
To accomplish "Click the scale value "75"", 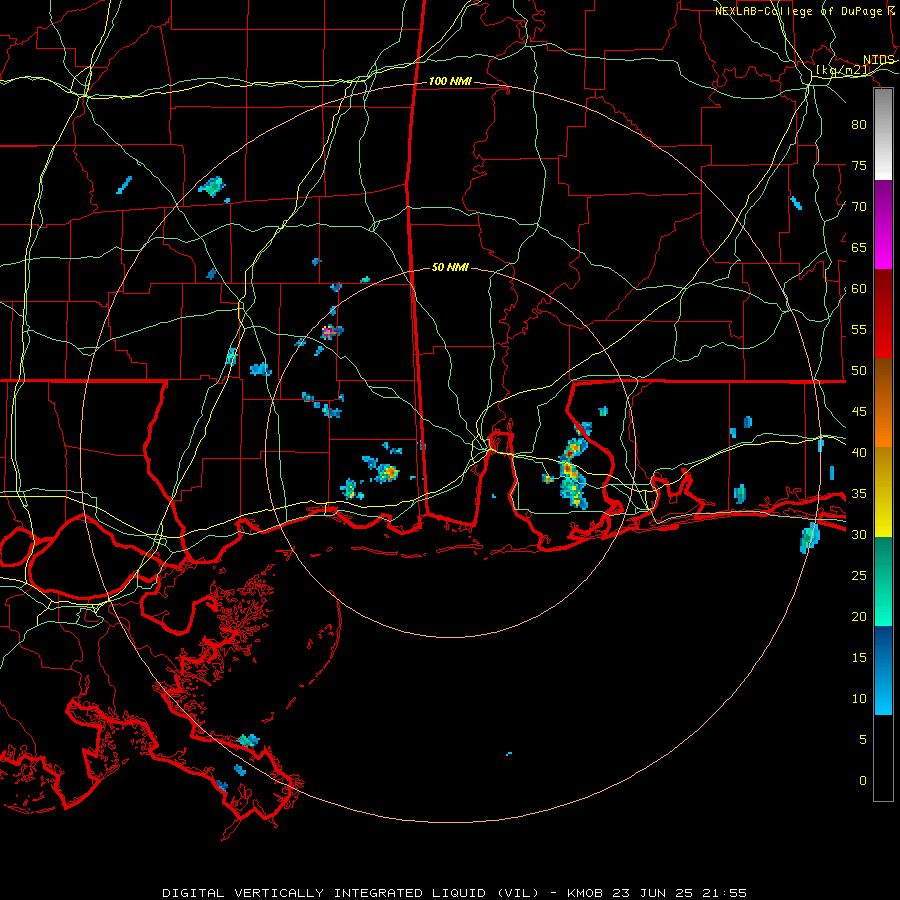I will 859,165.
